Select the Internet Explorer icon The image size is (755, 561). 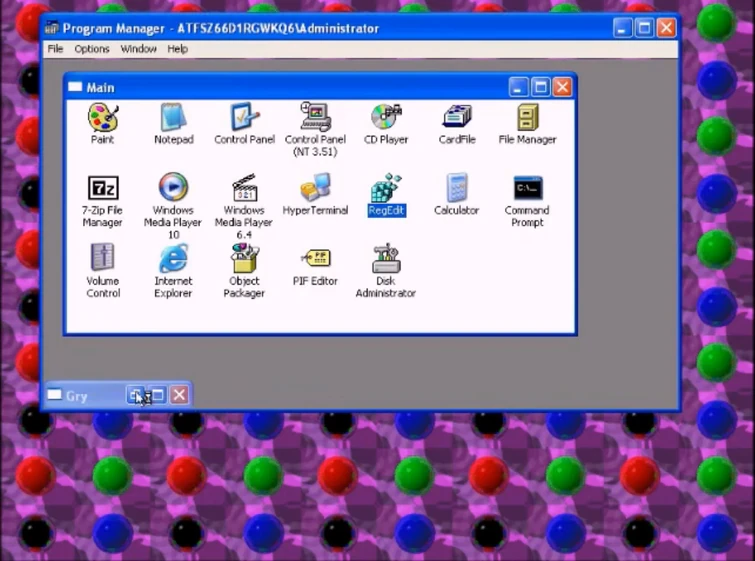point(173,258)
